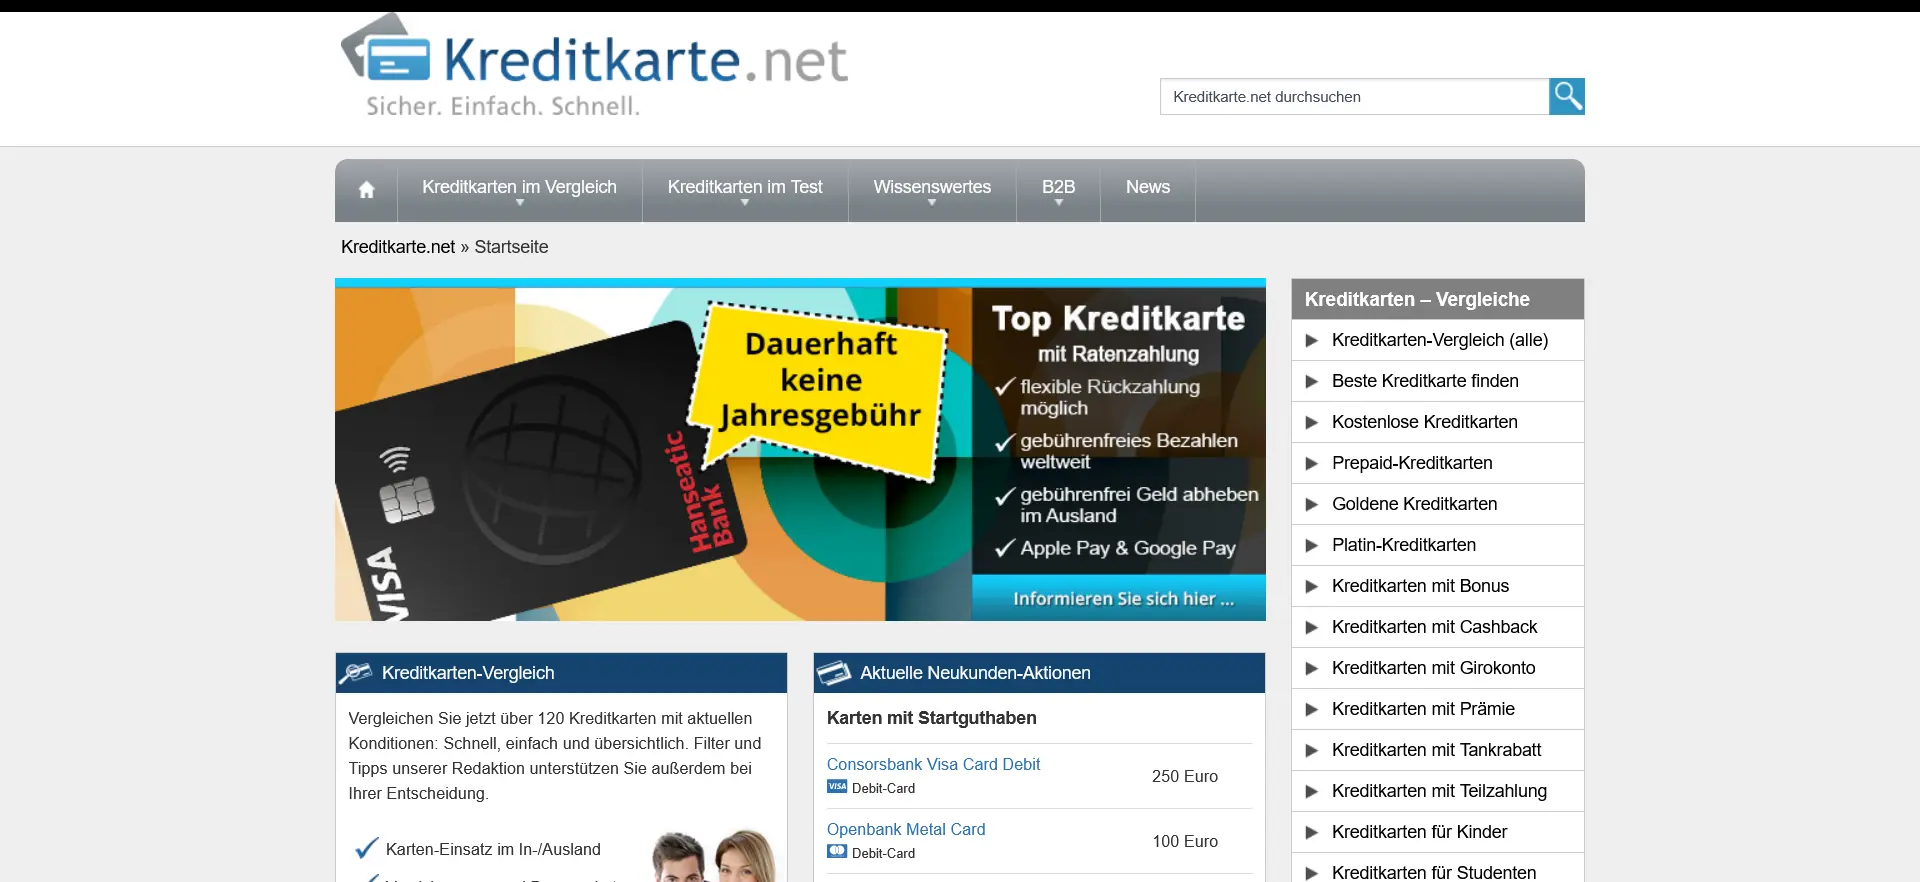This screenshot has height=882, width=1920.
Task: Open Kostenlose Kreditkarten sidebar link
Action: pos(1425,422)
